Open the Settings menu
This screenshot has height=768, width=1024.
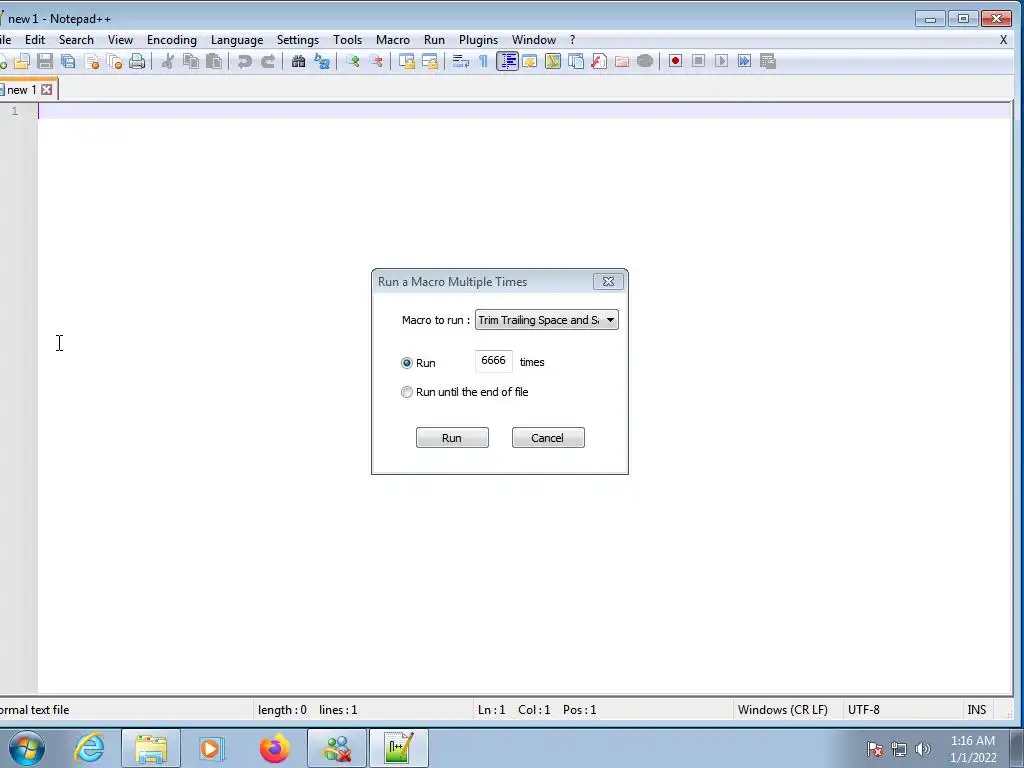pos(298,40)
